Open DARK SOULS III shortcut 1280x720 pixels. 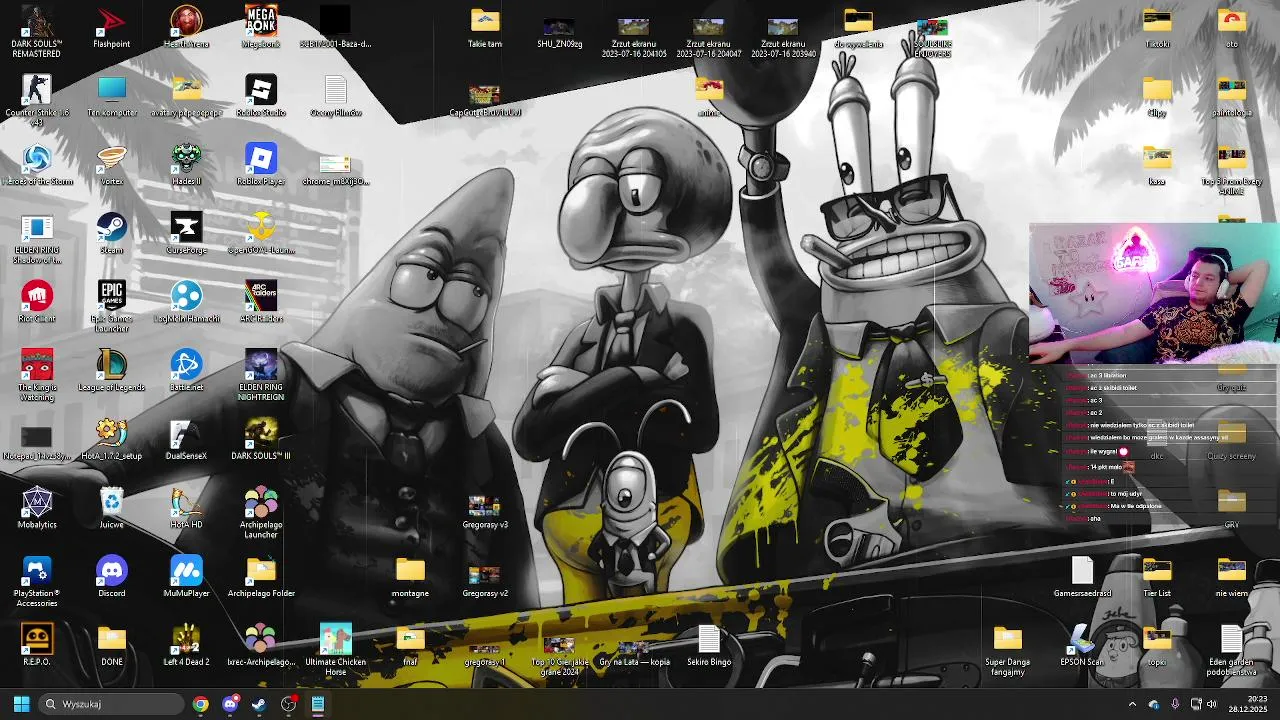click(x=261, y=440)
